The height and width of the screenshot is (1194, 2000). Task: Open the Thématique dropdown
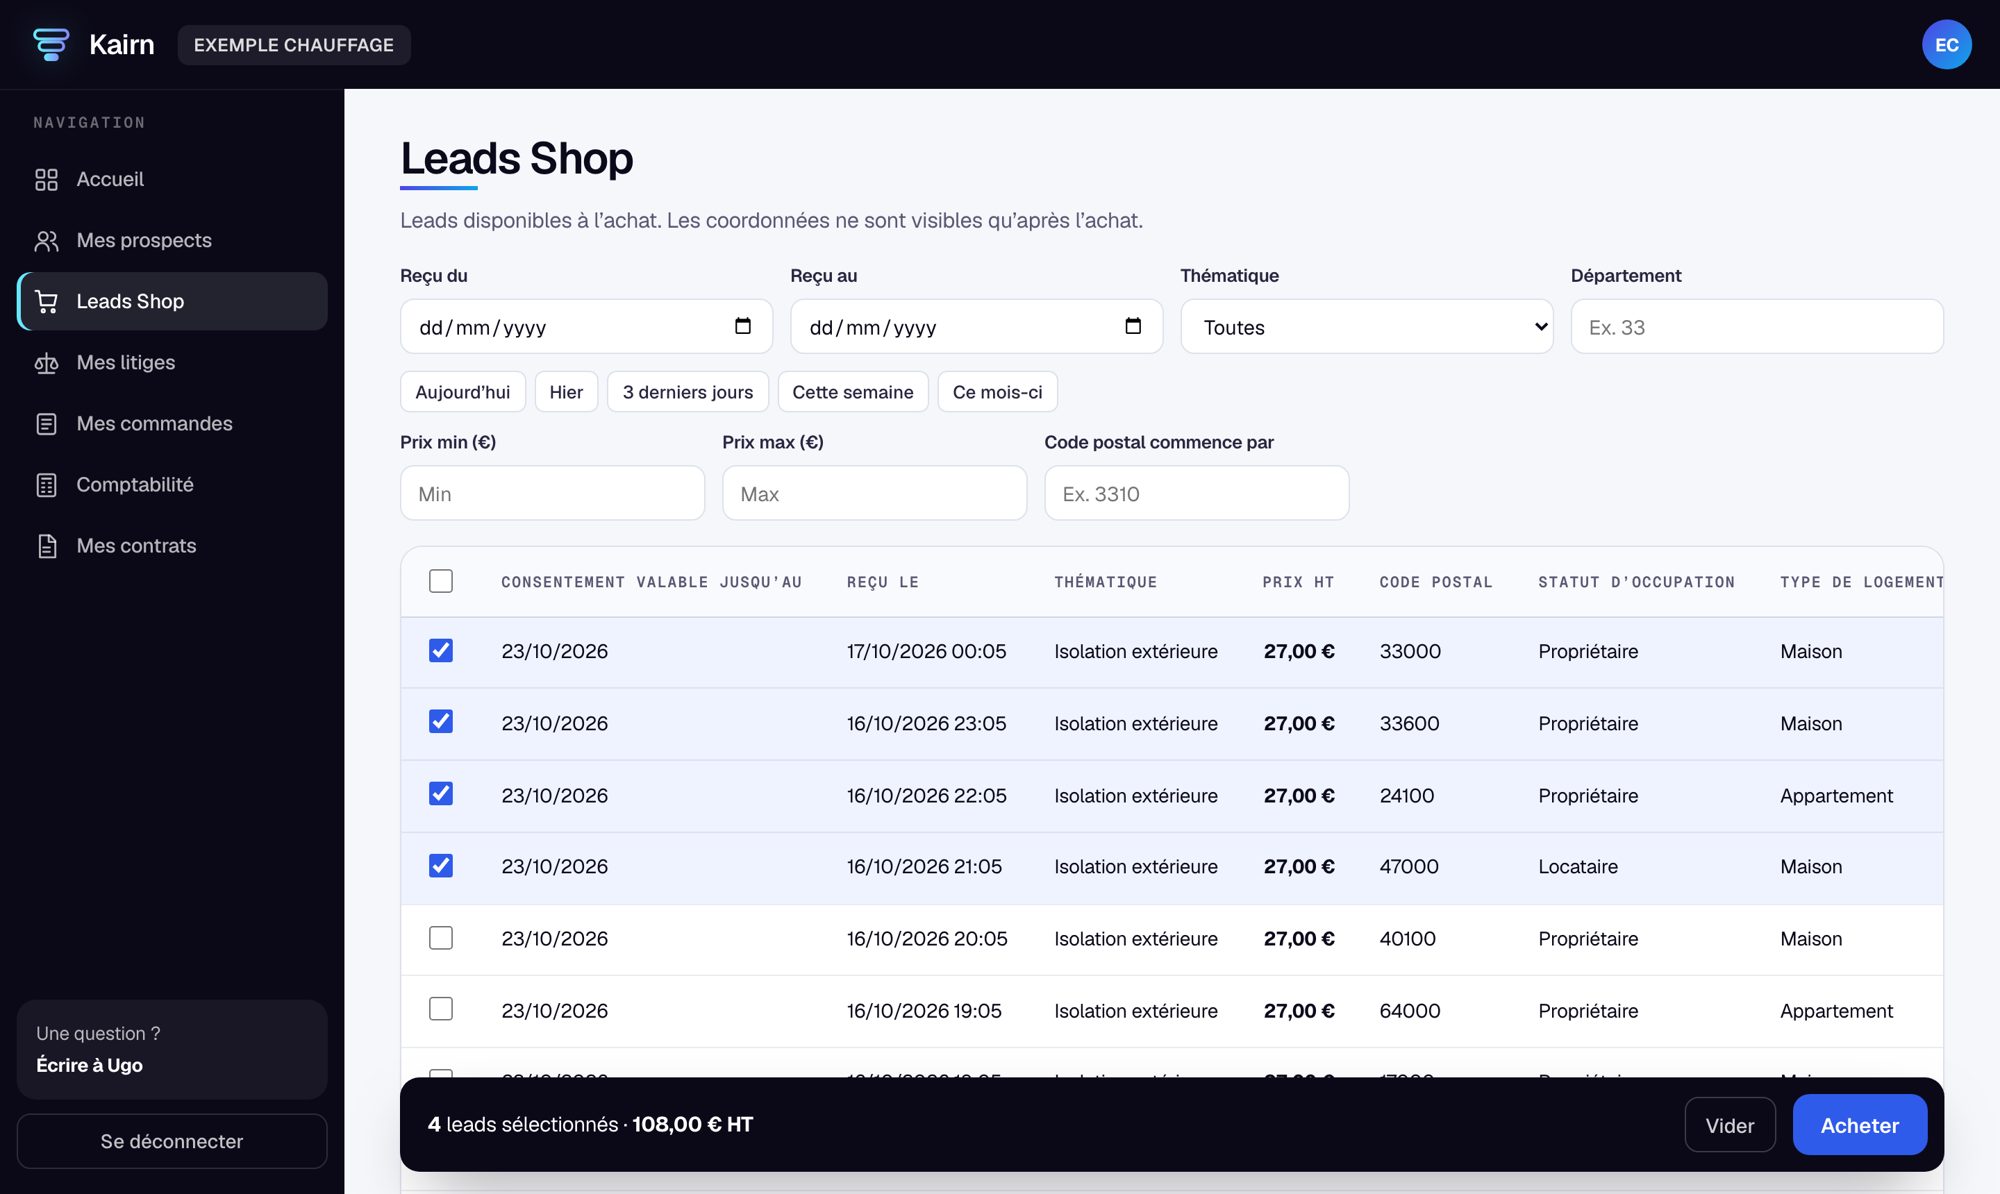pos(1366,326)
